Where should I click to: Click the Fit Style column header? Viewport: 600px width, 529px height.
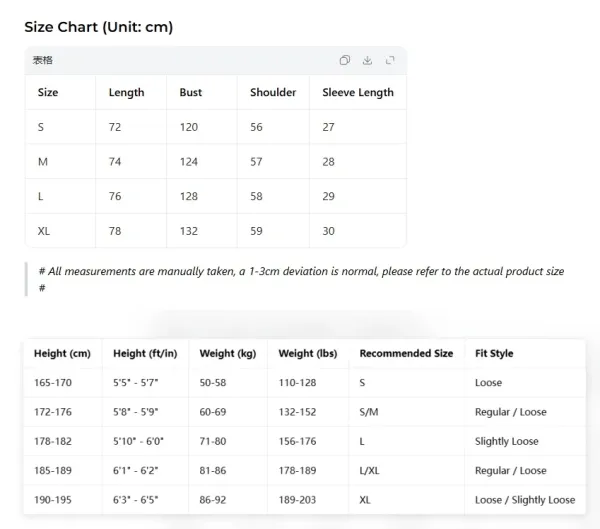tap(494, 353)
